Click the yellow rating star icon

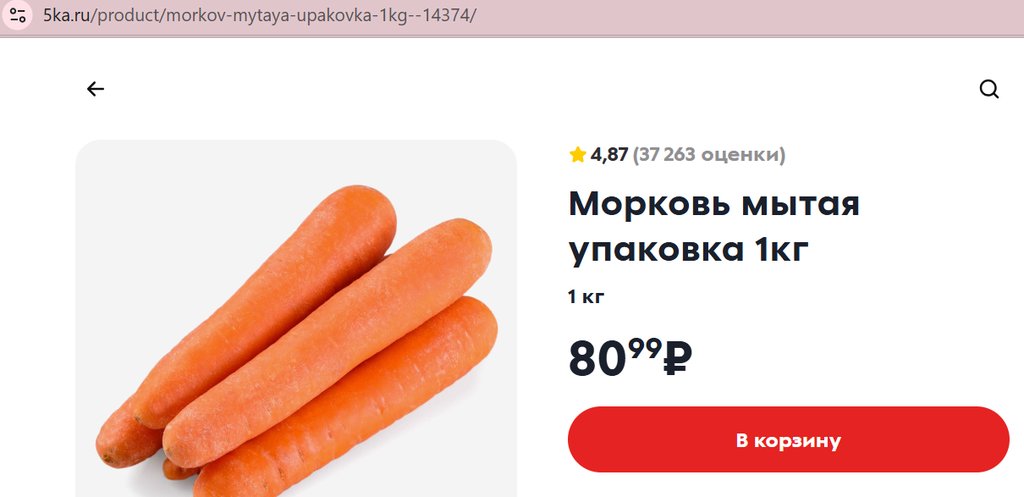coord(577,154)
